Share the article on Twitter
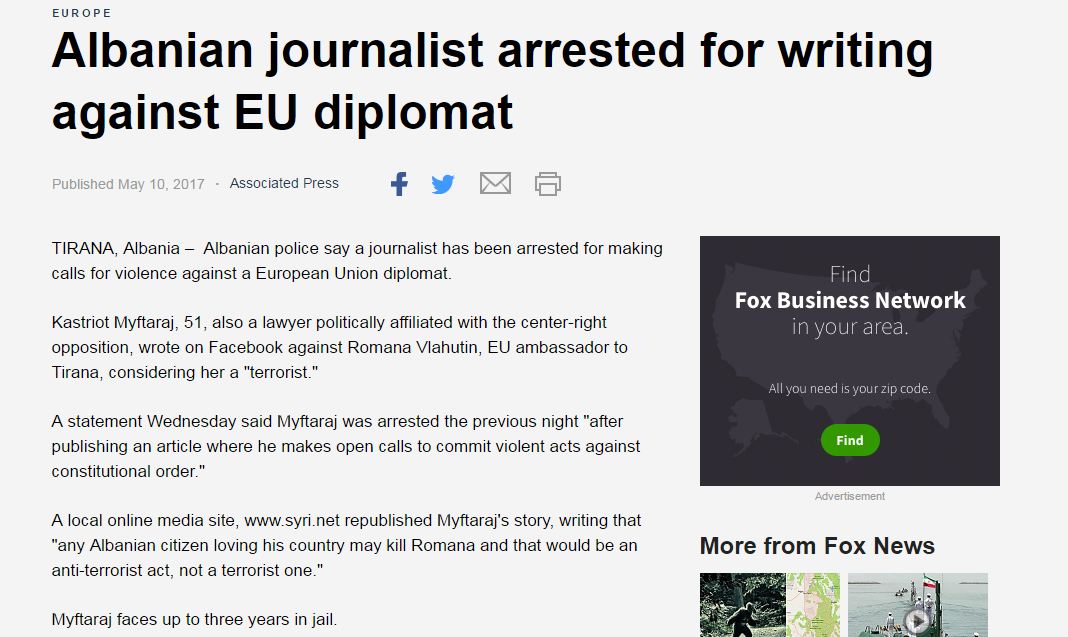1068x637 pixels. point(443,184)
